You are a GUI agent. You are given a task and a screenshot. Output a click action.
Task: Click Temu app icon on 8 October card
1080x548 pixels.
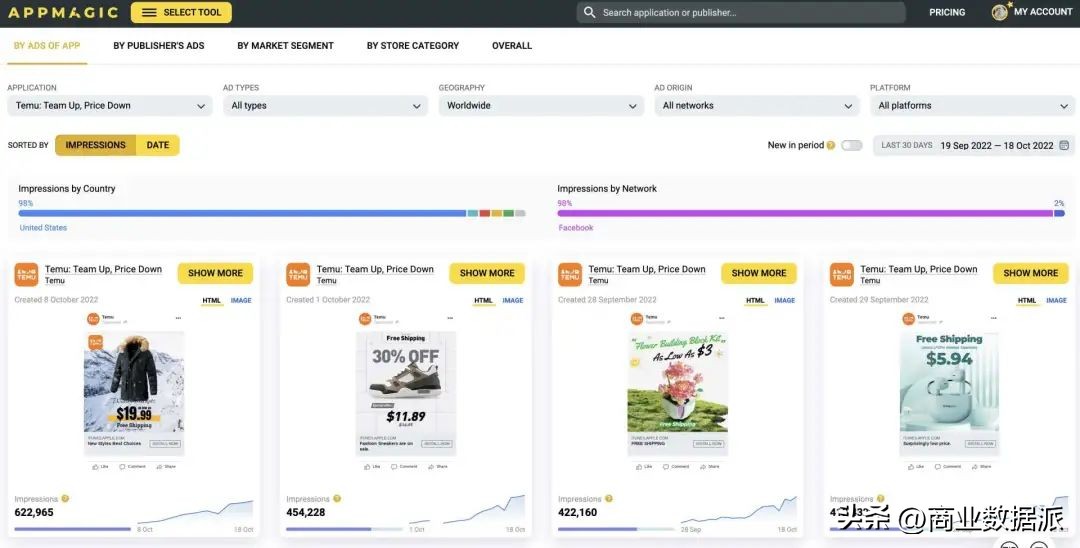tap(26, 275)
